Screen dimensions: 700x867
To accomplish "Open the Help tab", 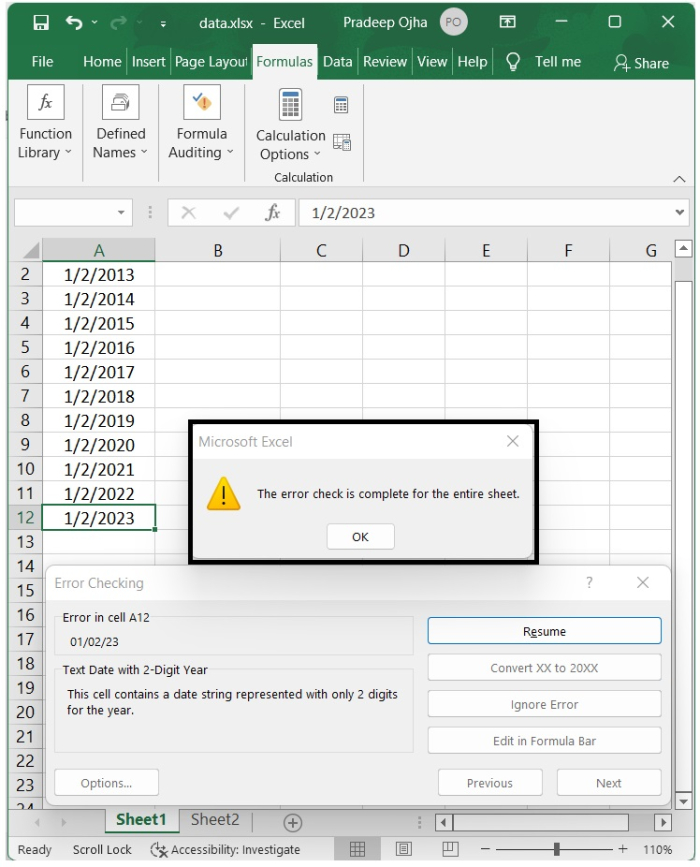I will click(472, 61).
